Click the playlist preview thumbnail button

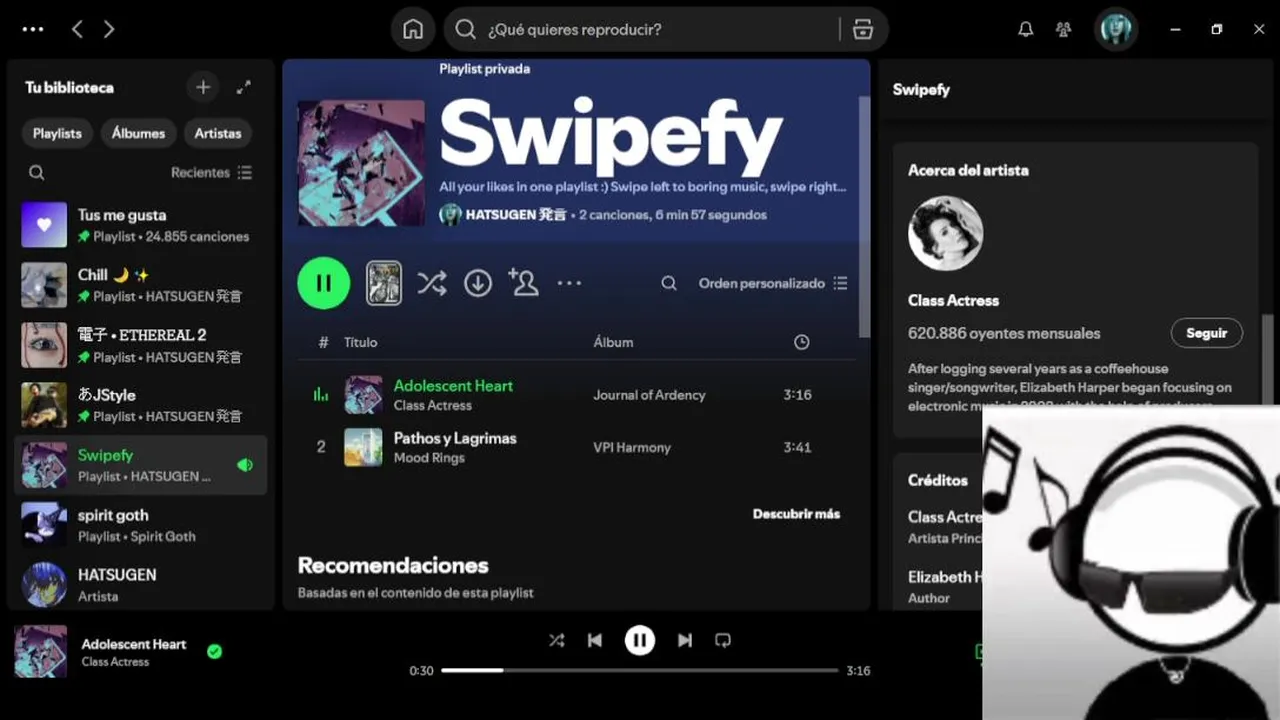click(x=384, y=283)
